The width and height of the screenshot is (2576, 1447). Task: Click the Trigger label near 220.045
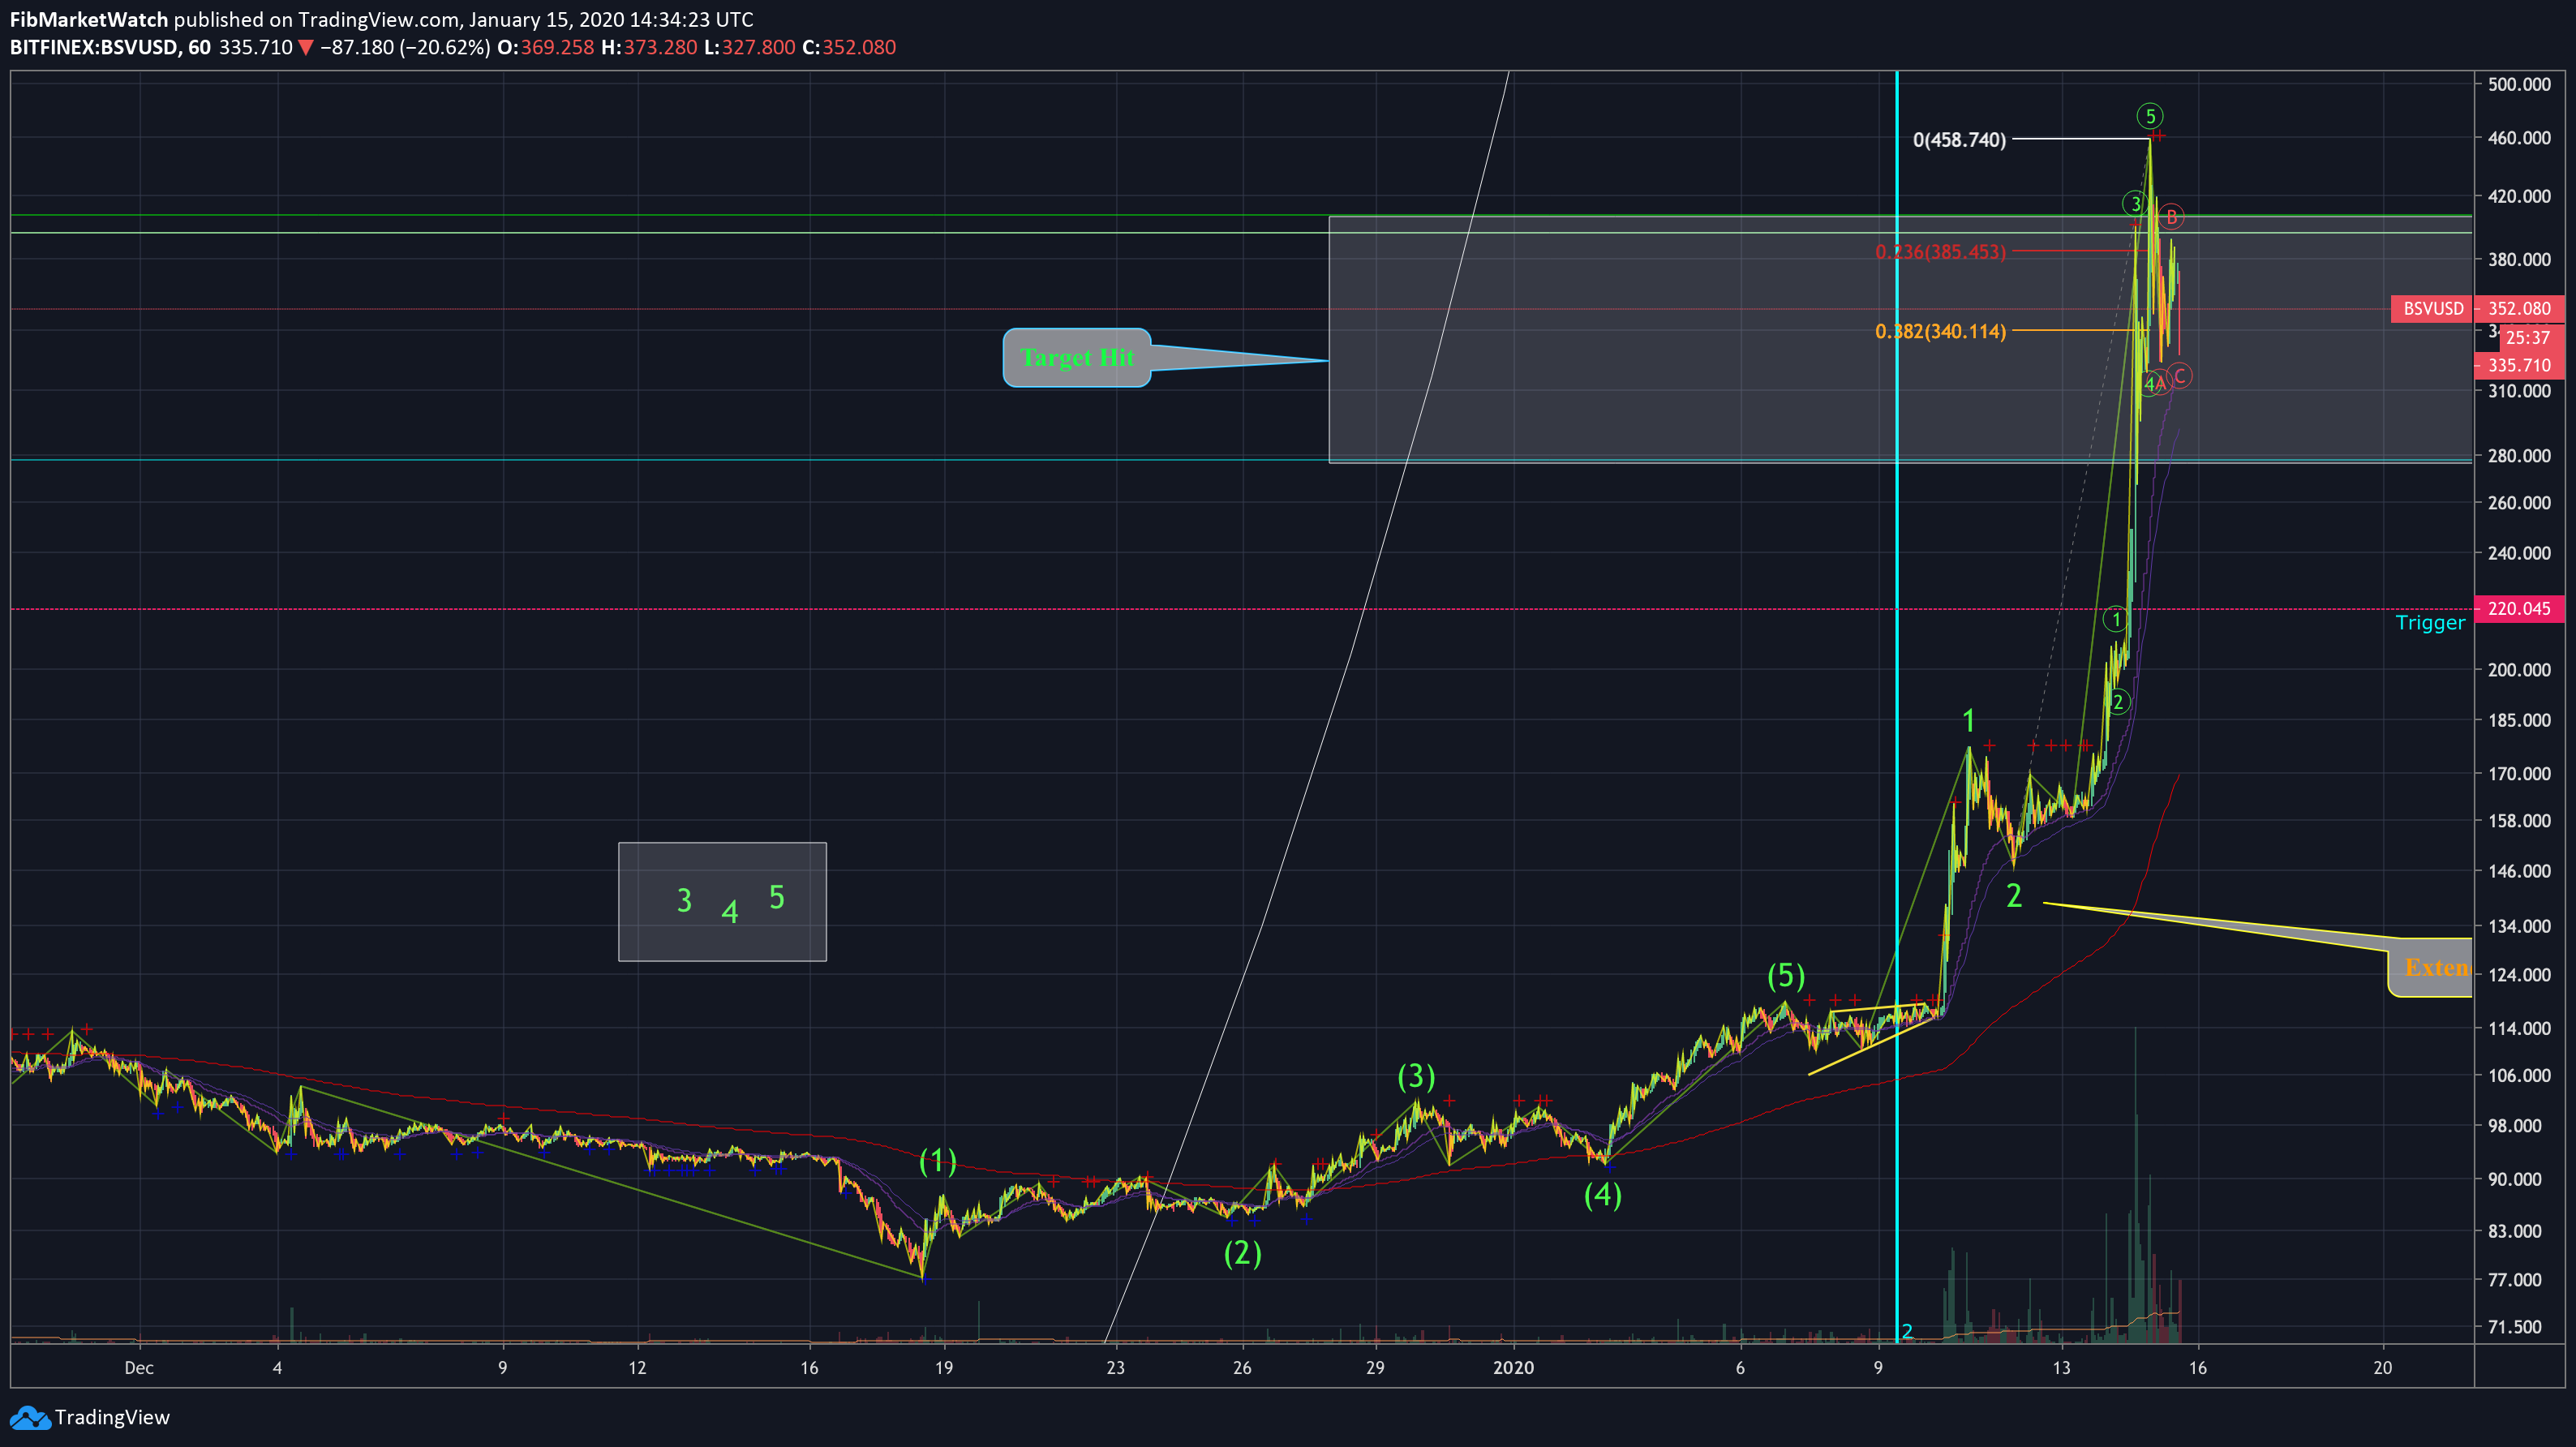pyautogui.click(x=2430, y=623)
